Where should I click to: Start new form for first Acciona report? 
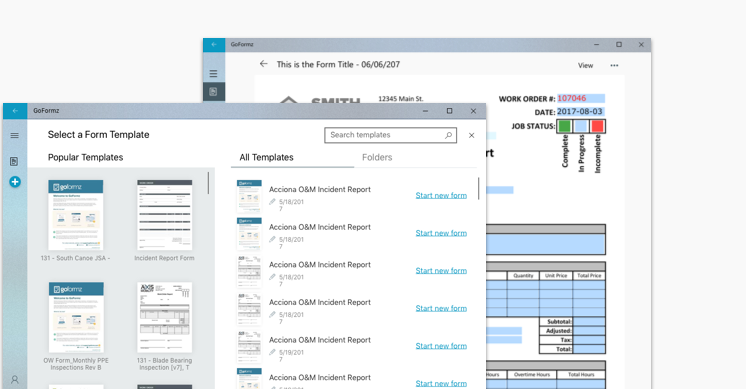[x=441, y=195]
